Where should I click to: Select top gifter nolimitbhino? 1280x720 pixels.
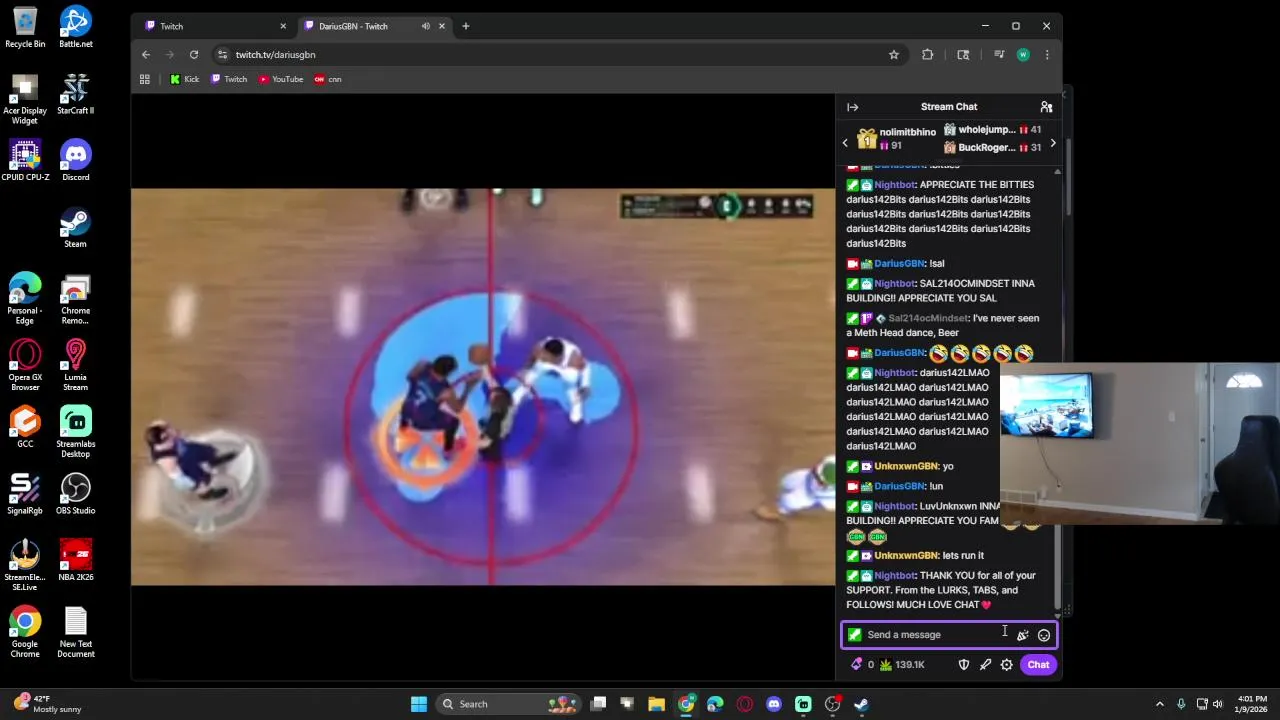click(897, 139)
